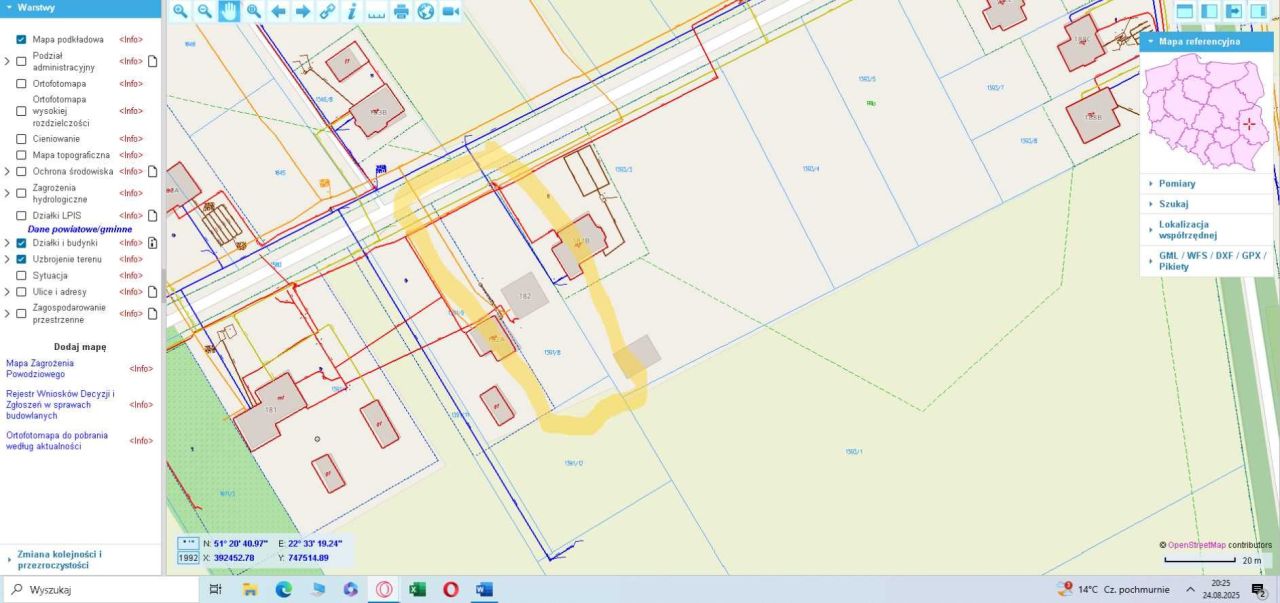Click the chain link share icon

[x=327, y=12]
